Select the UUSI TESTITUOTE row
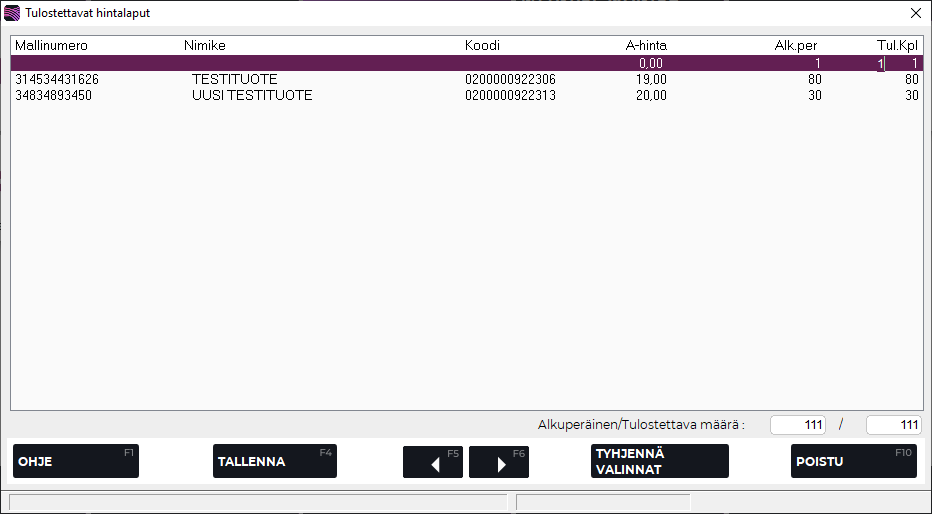 click(252, 96)
